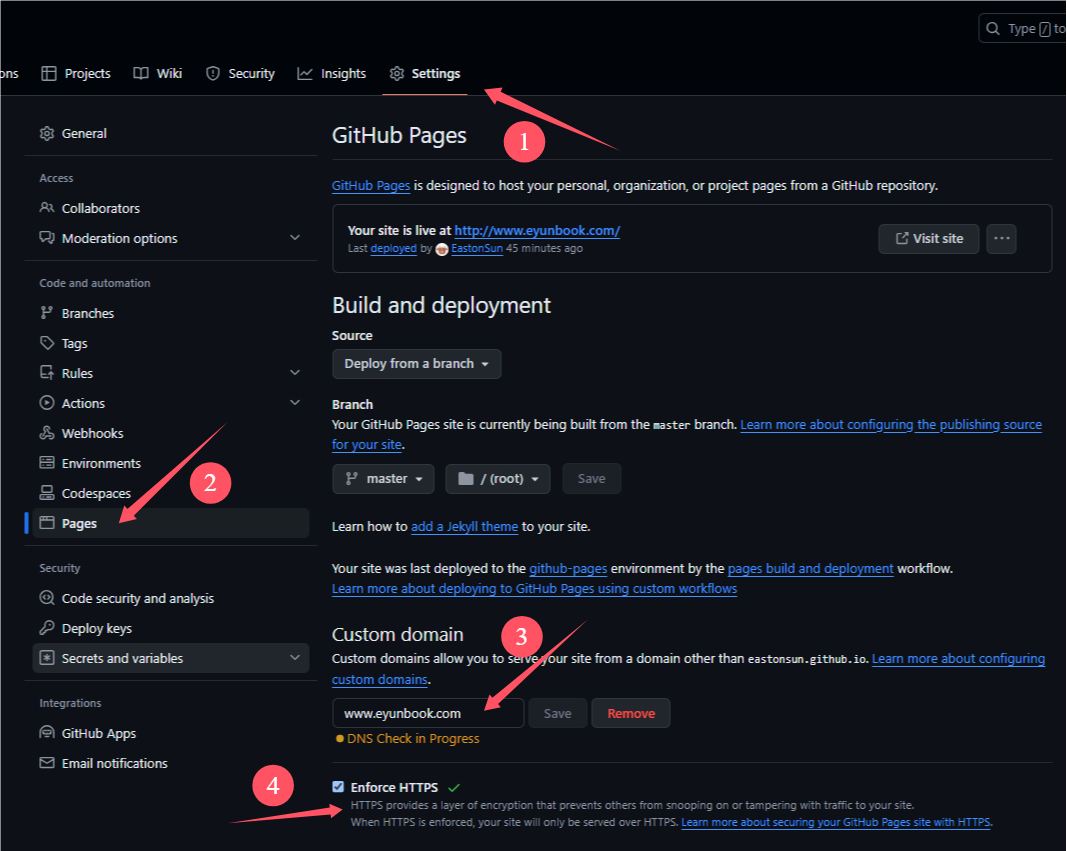
Task: Click the Deploy keys key icon
Action: (x=46, y=628)
